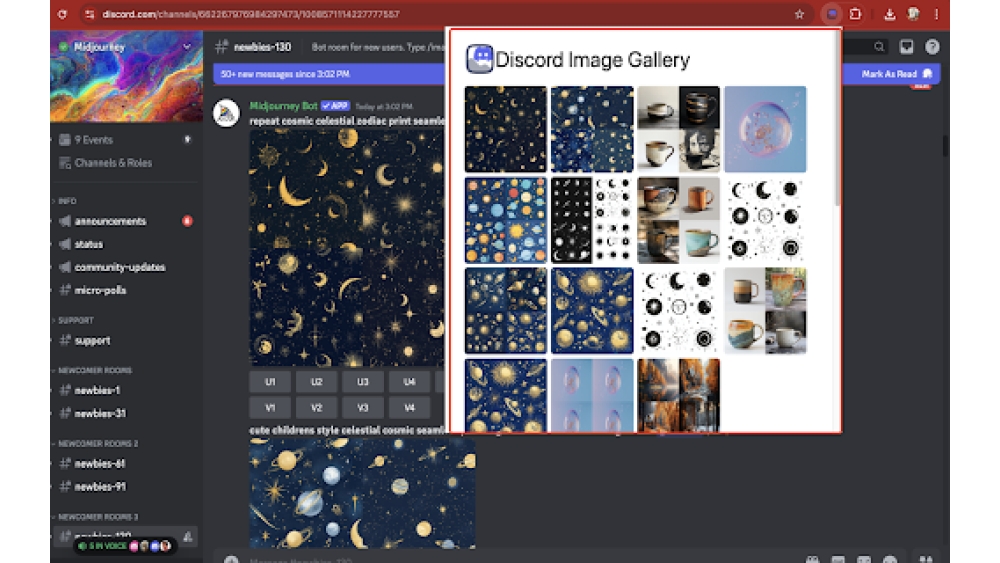
Task: Open the Discord inbox icon
Action: tap(906, 47)
